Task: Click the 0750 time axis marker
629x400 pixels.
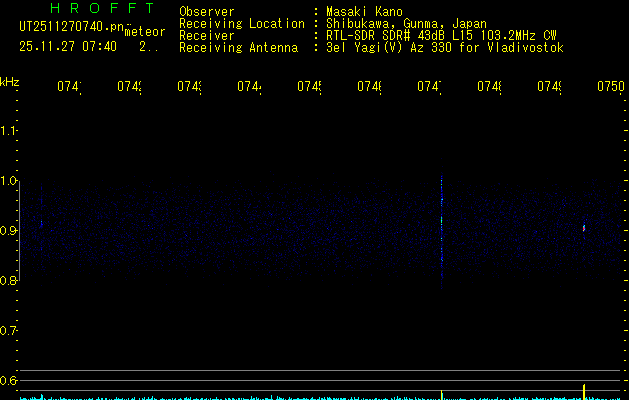Action: [x=609, y=87]
